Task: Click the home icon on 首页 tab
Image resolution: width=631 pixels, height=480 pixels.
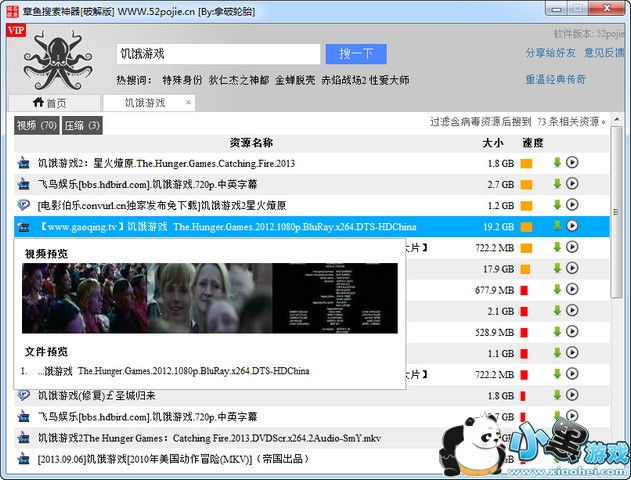Action: pyautogui.click(x=38, y=102)
